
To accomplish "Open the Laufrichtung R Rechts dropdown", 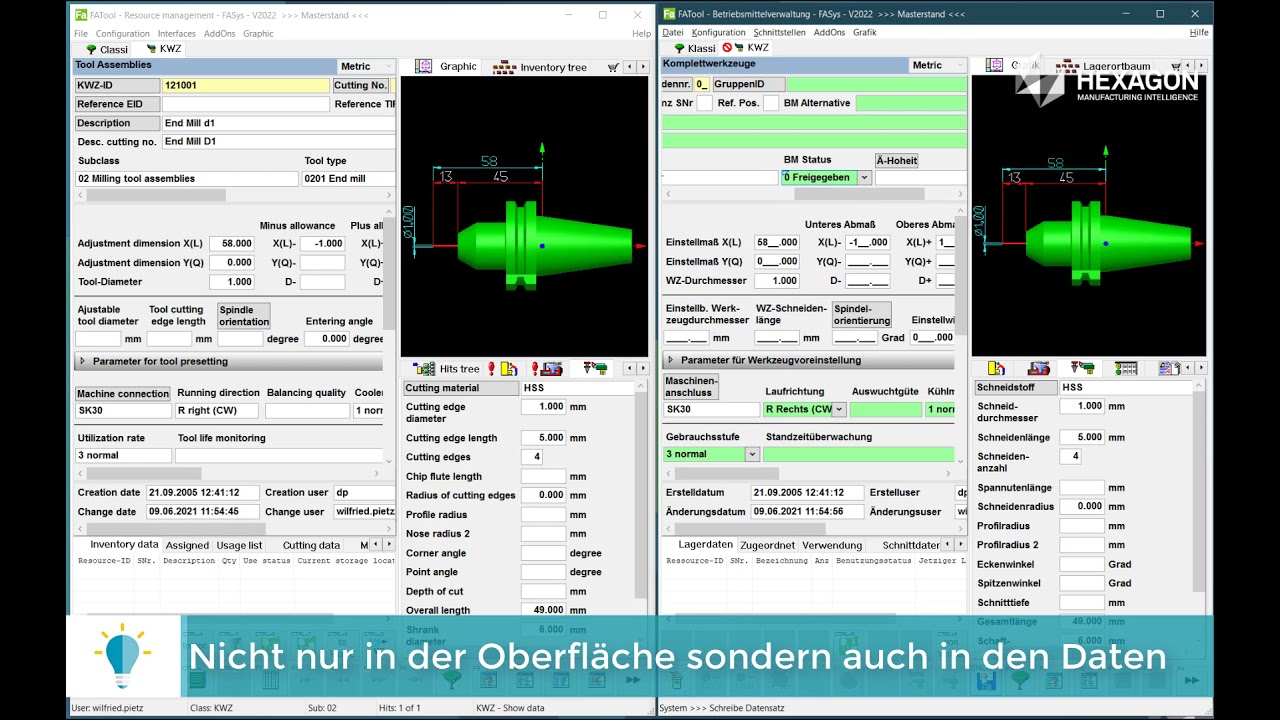I will [x=839, y=409].
